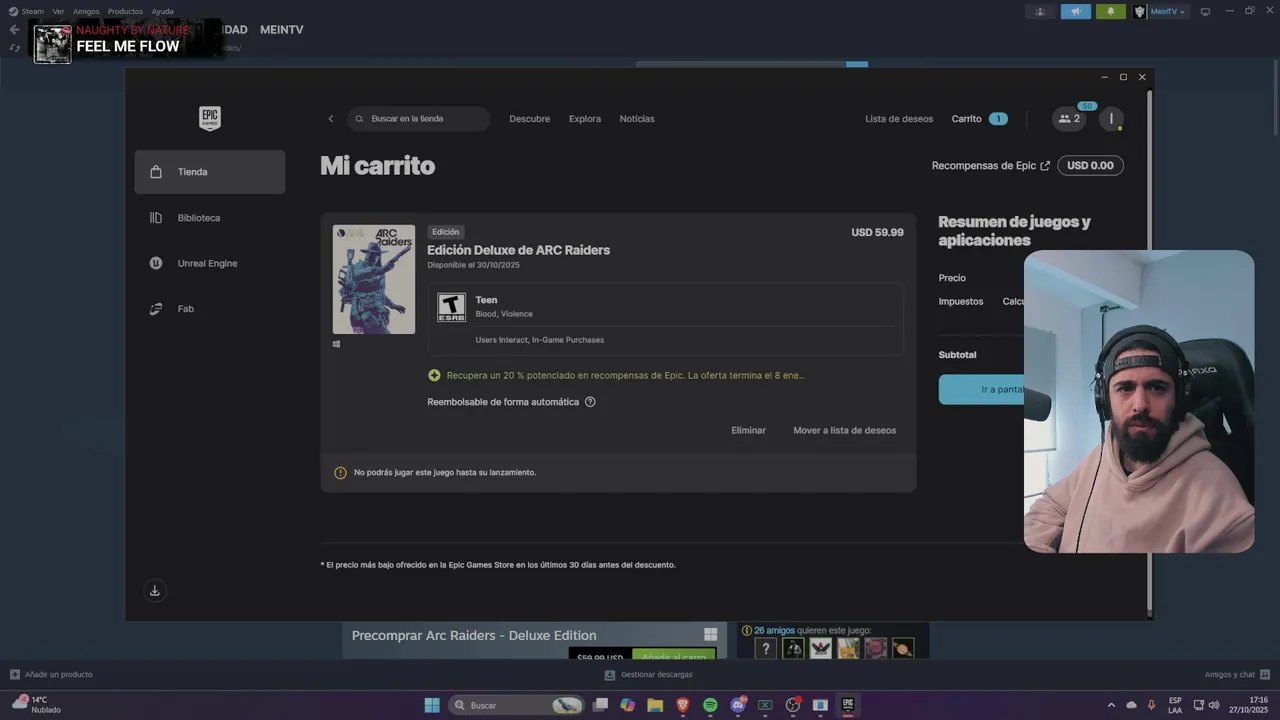
Task: Click Añadir un producto in Steam
Action: tap(51, 675)
